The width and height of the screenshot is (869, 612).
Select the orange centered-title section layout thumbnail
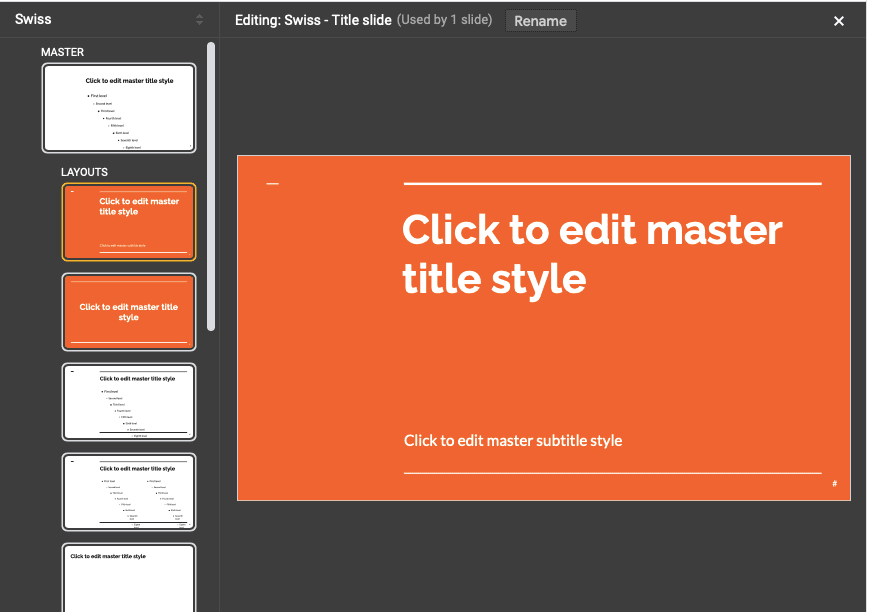click(129, 312)
